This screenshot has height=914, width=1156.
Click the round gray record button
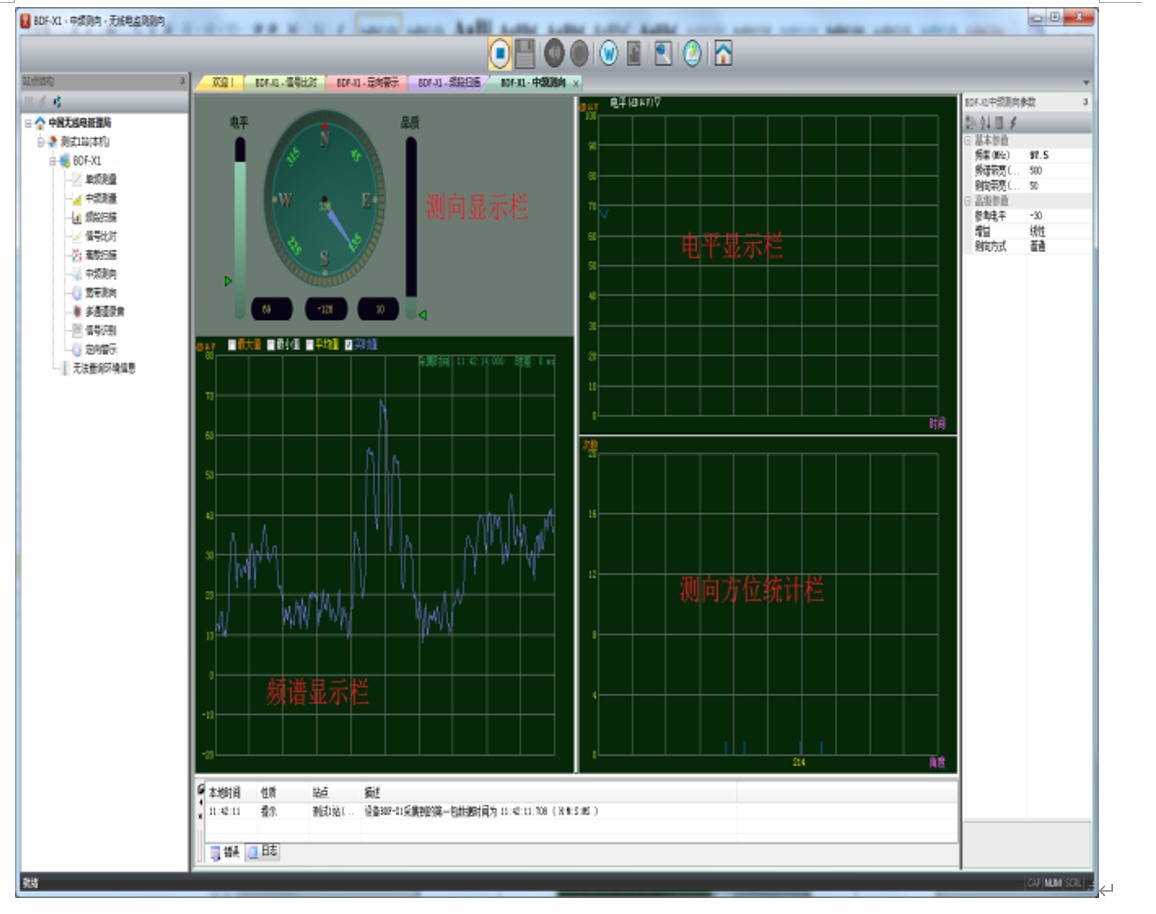pyautogui.click(x=579, y=53)
